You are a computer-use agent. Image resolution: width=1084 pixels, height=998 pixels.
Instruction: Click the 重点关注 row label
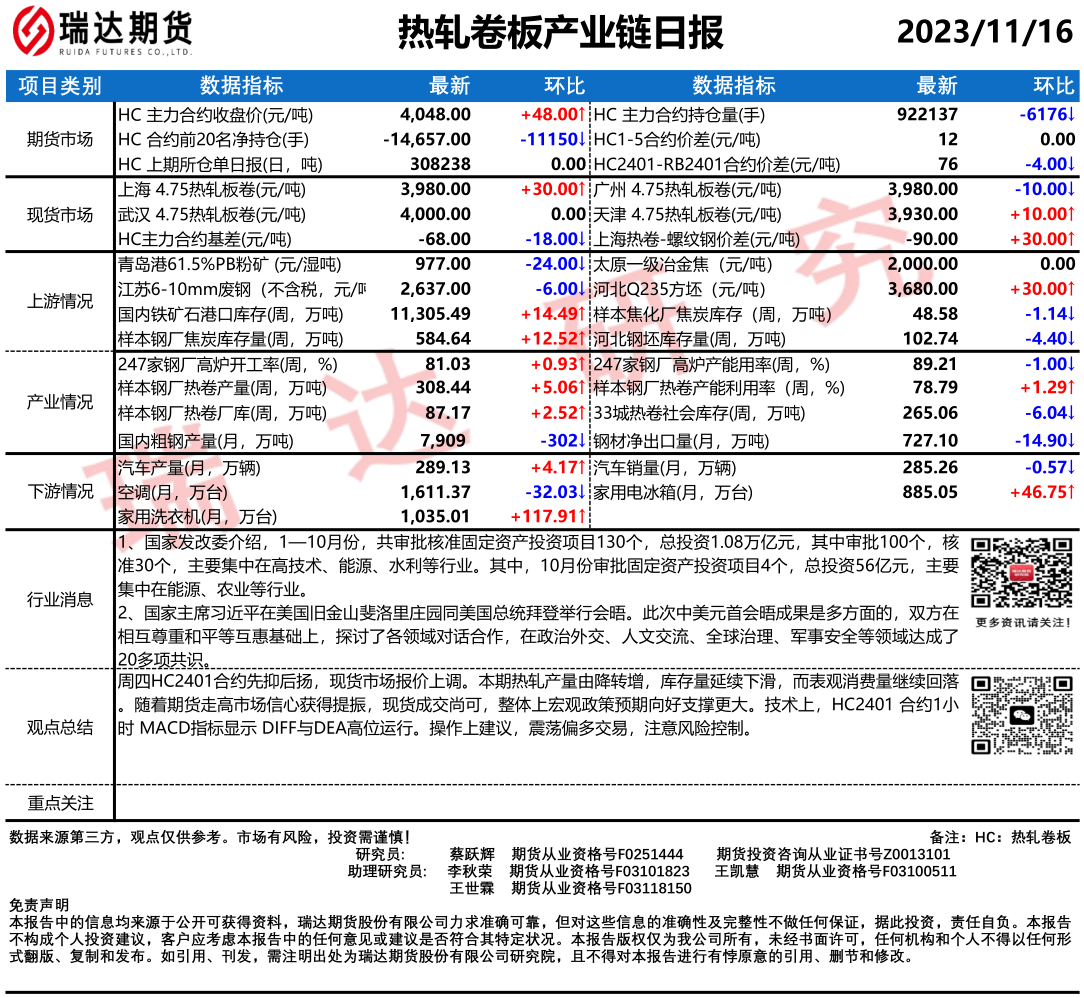click(60, 802)
